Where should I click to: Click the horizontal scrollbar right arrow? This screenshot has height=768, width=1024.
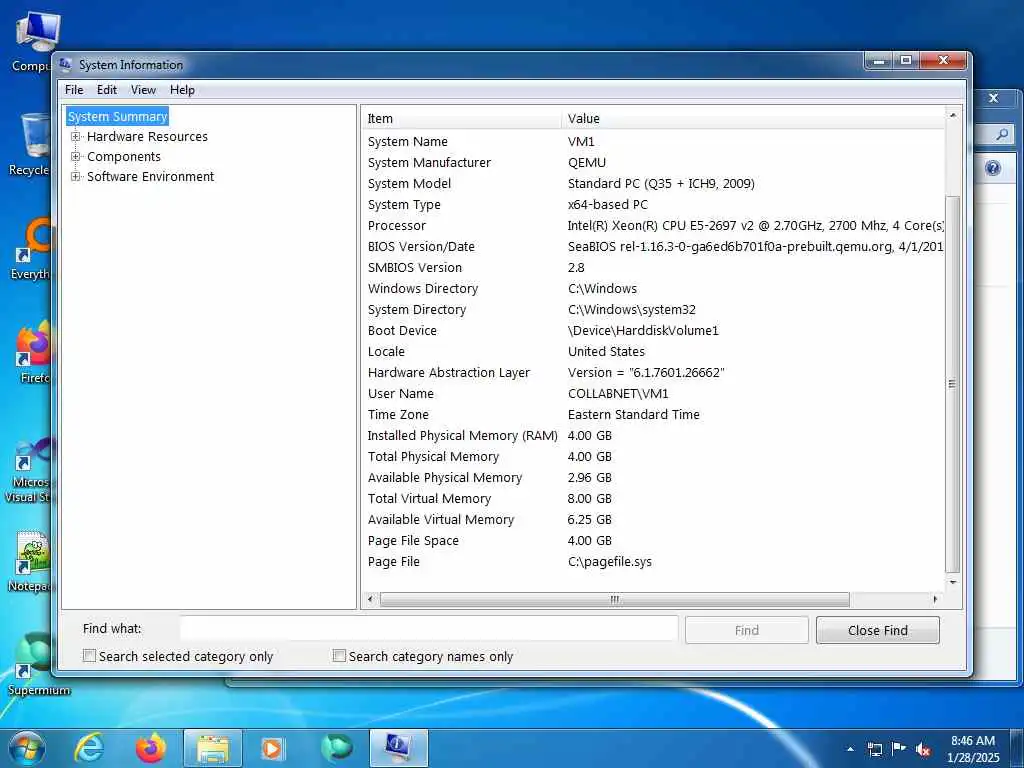pyautogui.click(x=935, y=599)
